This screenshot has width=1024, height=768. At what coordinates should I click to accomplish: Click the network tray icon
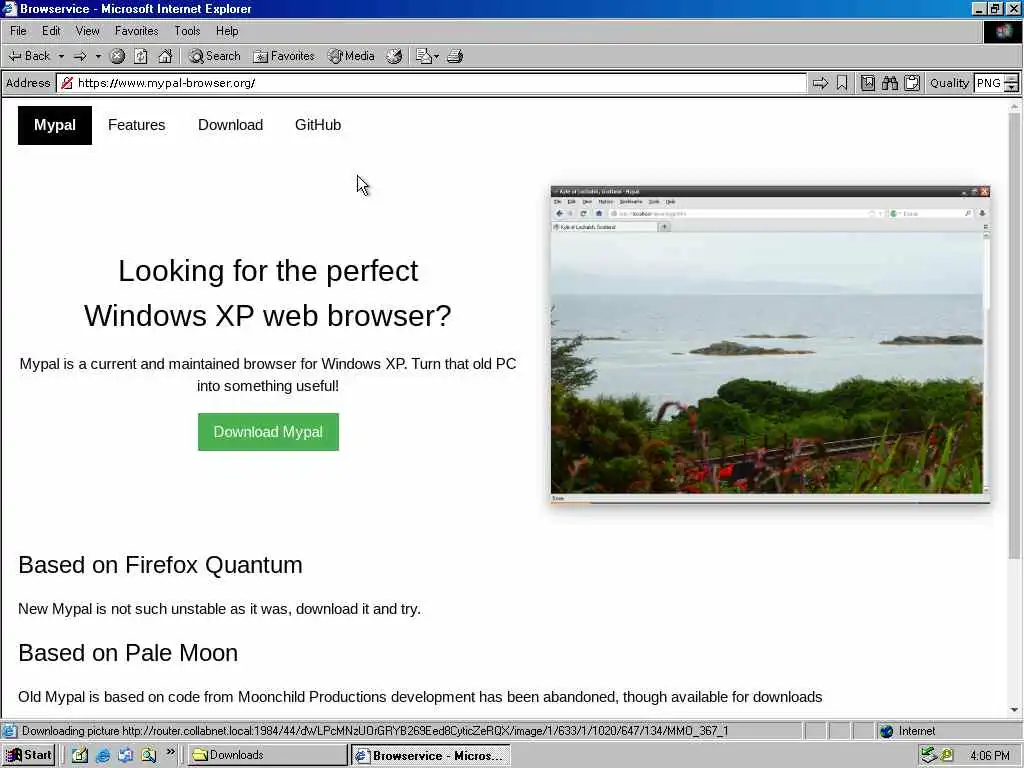[929, 755]
